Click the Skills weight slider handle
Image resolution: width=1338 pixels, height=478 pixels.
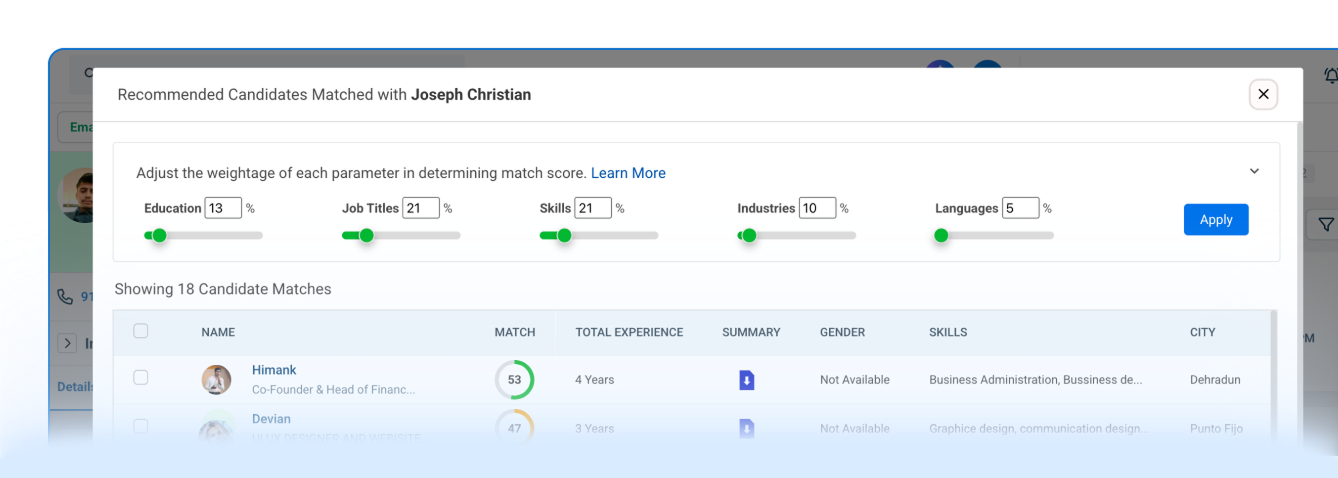[564, 236]
